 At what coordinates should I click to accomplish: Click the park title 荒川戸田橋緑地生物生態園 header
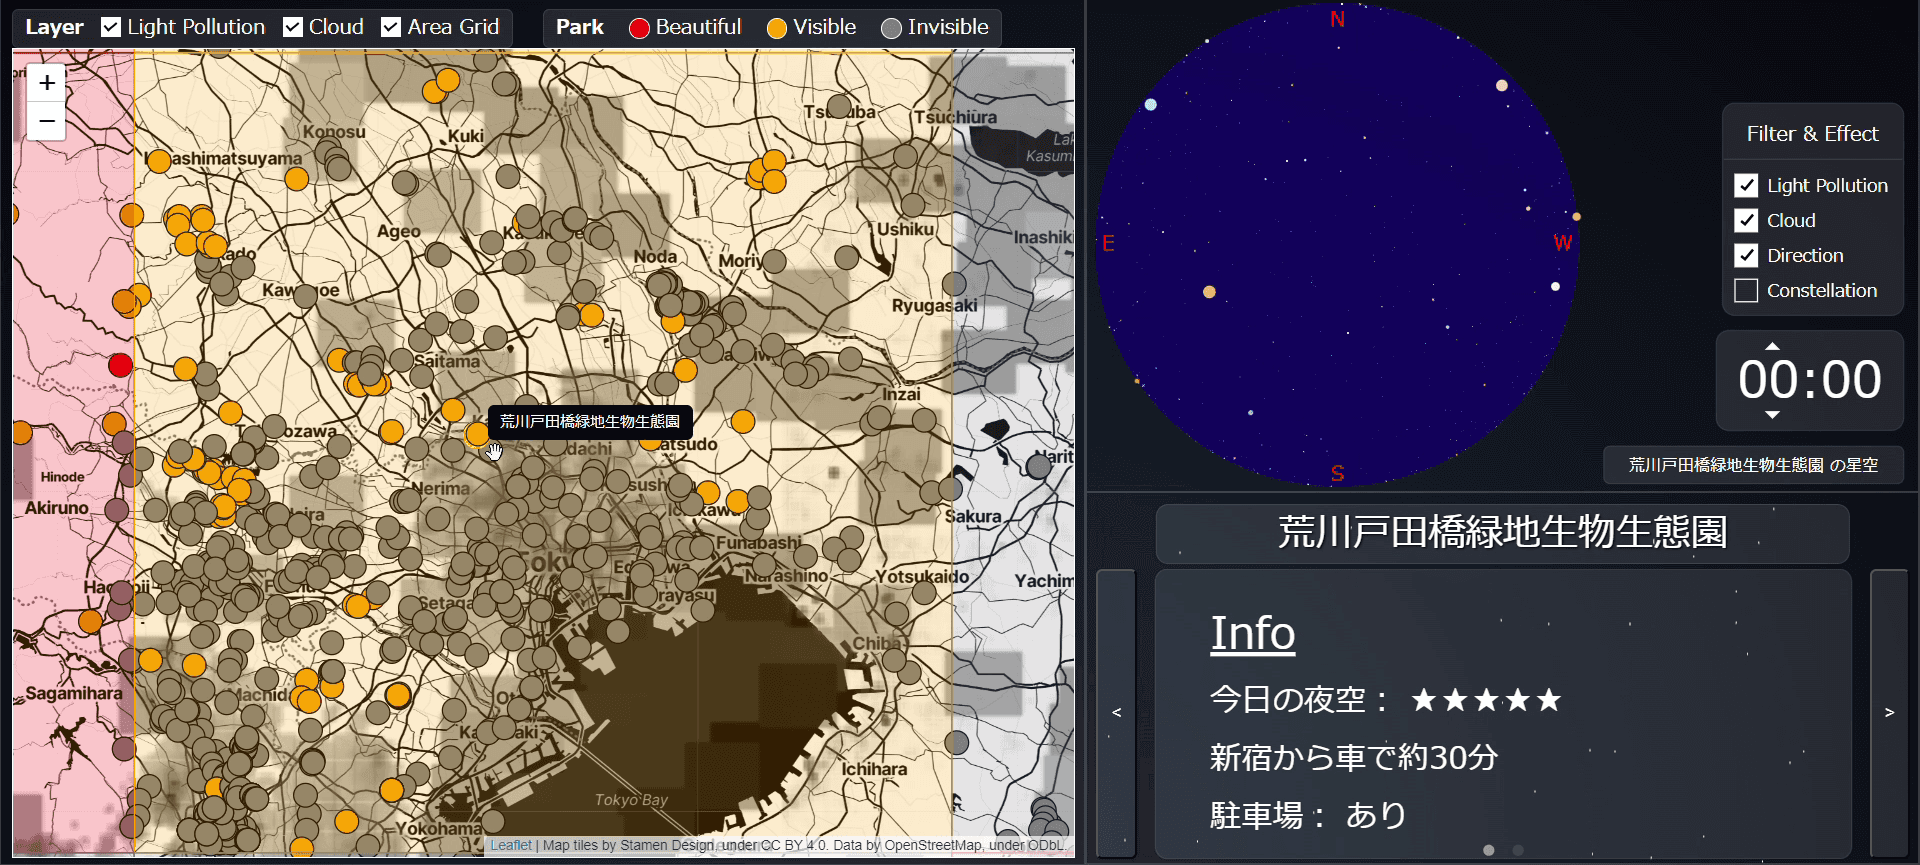pos(1502,533)
